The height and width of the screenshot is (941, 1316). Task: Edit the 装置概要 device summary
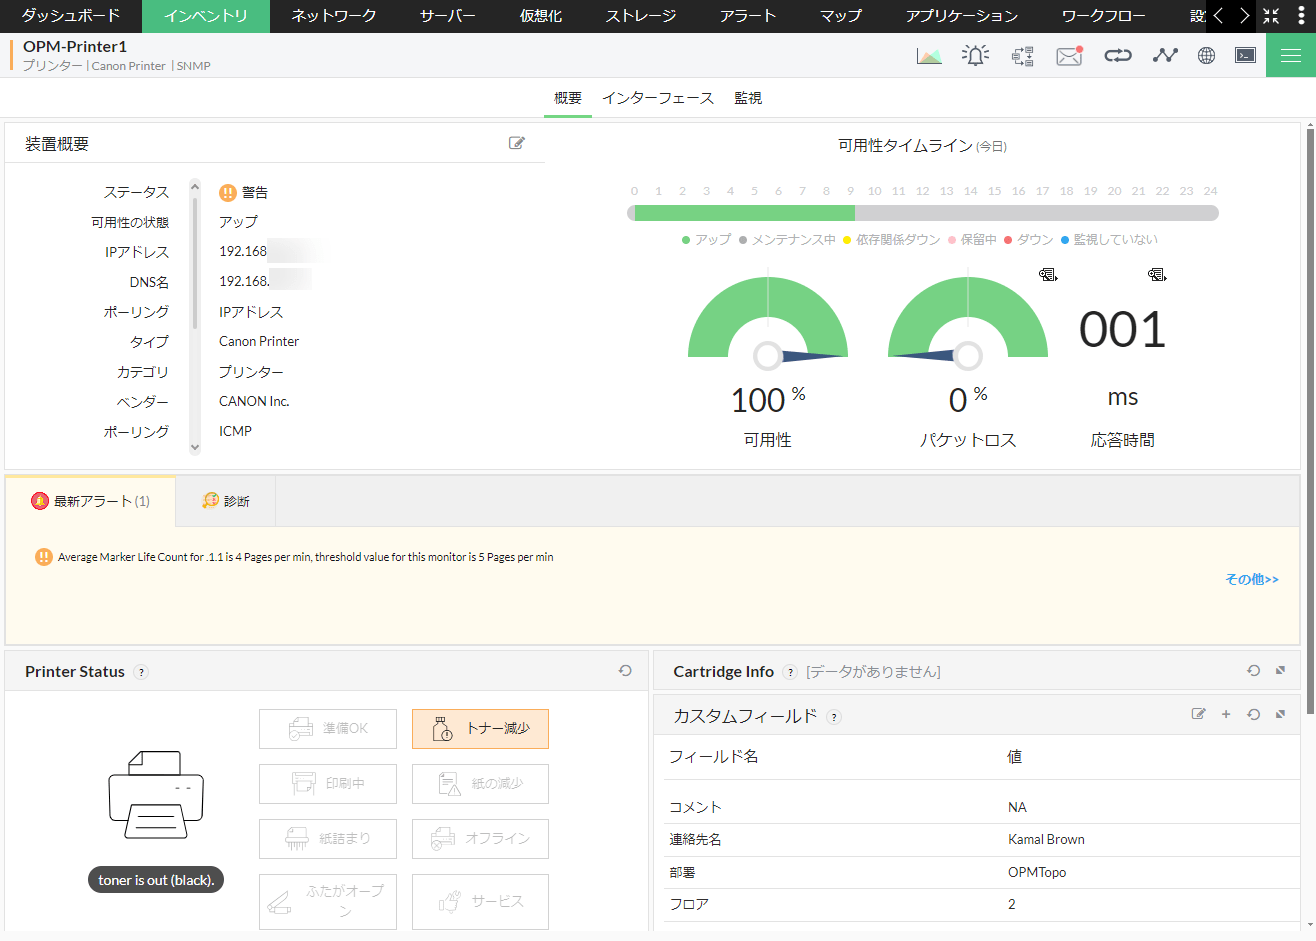pos(516,143)
